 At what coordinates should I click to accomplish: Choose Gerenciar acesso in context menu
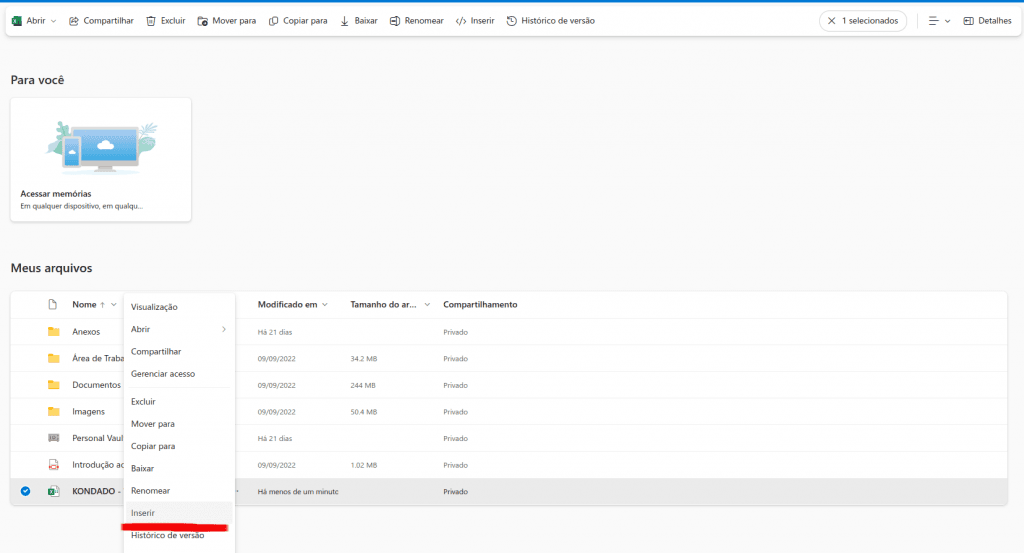[163, 374]
